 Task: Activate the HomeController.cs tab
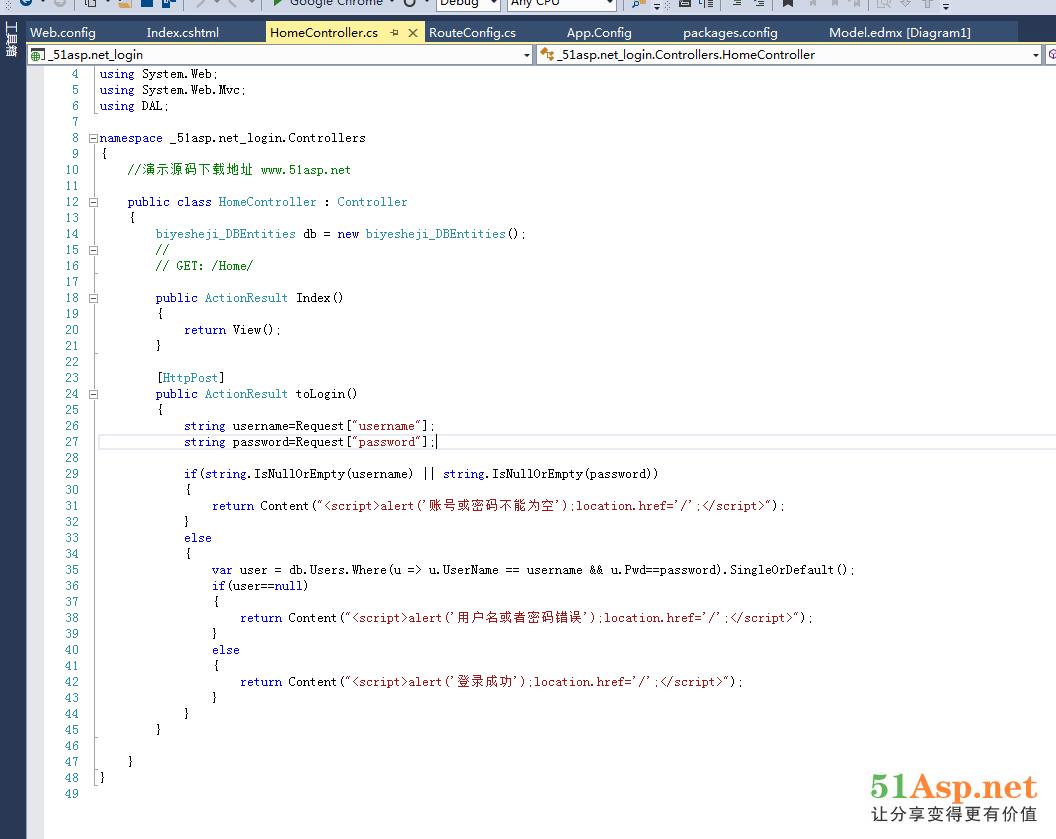[x=324, y=32]
